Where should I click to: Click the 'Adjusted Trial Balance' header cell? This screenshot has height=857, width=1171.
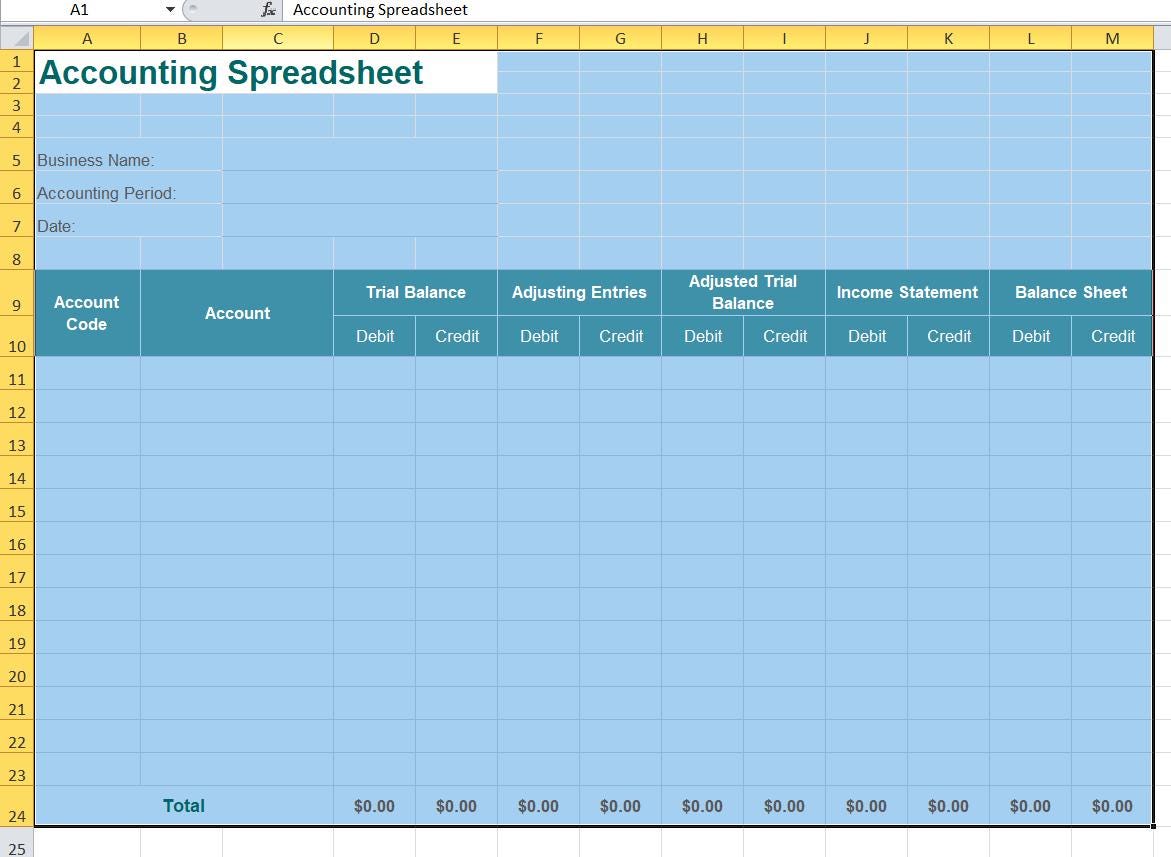[x=743, y=293]
